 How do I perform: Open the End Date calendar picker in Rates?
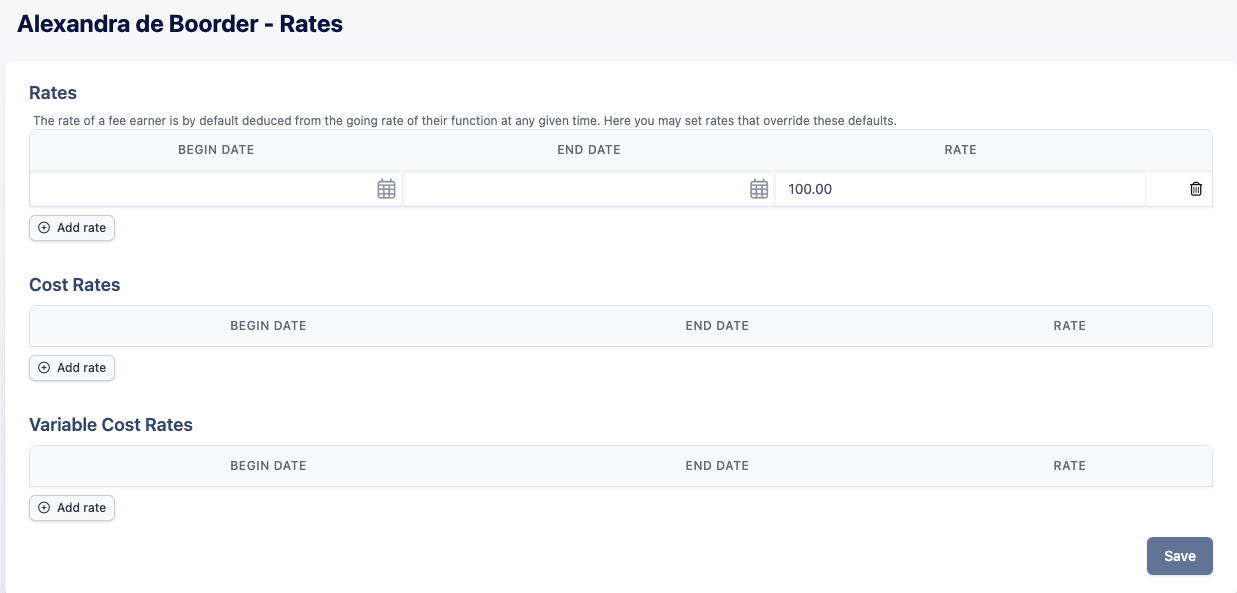[x=759, y=189]
